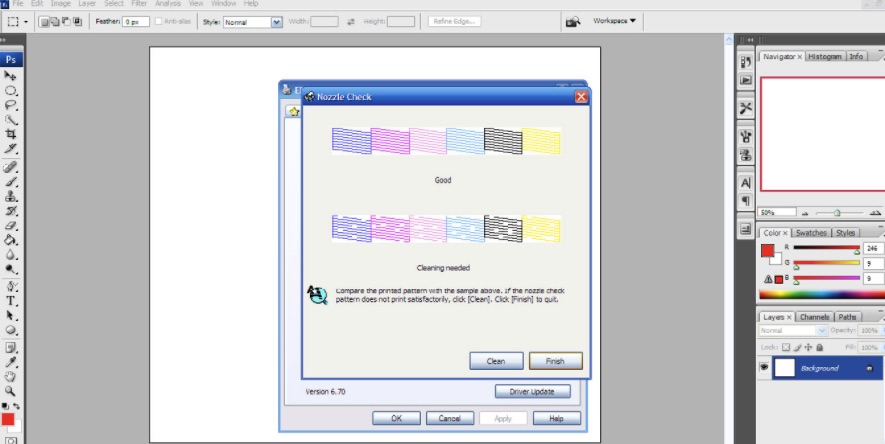Image resolution: width=885 pixels, height=444 pixels.
Task: Select the Healing Brush tool
Action: point(10,167)
